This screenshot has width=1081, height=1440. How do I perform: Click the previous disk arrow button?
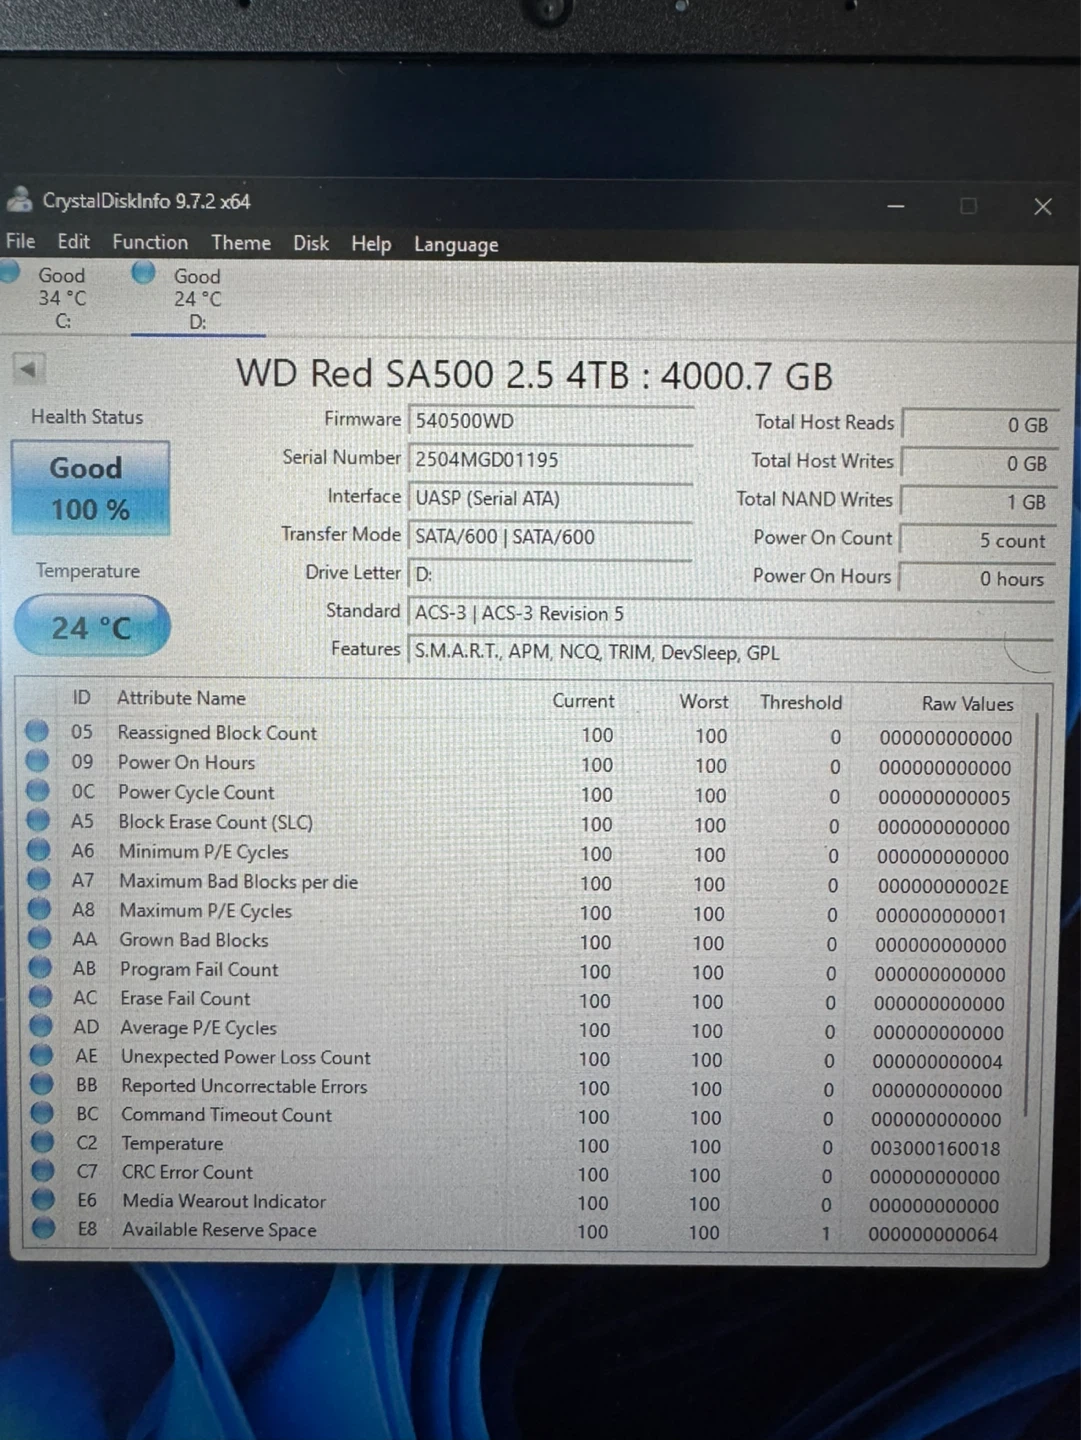(x=28, y=369)
